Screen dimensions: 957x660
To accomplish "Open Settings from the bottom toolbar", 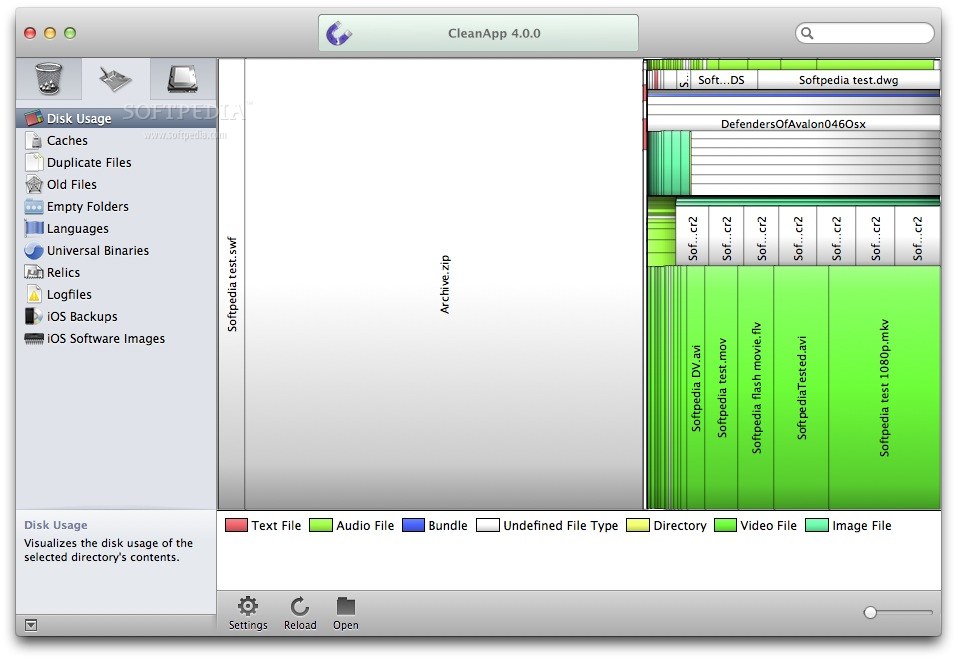I will 248,612.
